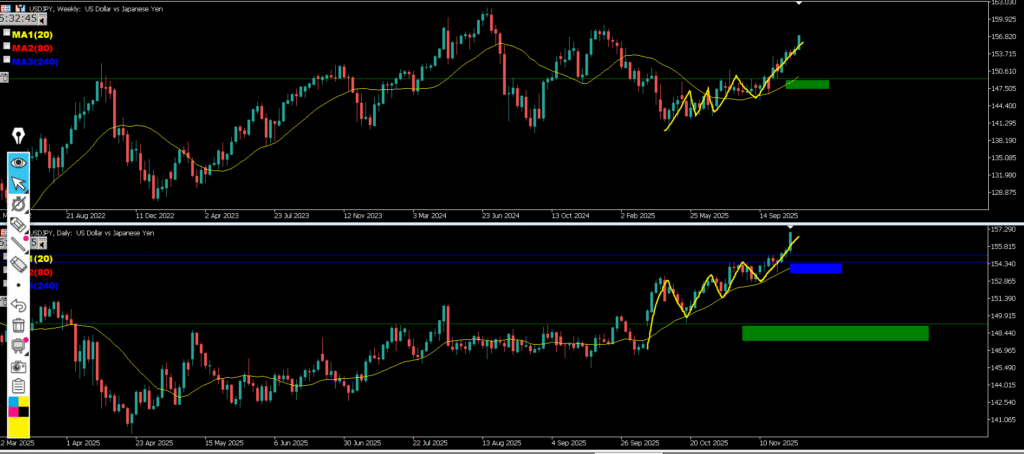Select the arrow cursor tool
The image size is (1024, 454).
coord(18,184)
